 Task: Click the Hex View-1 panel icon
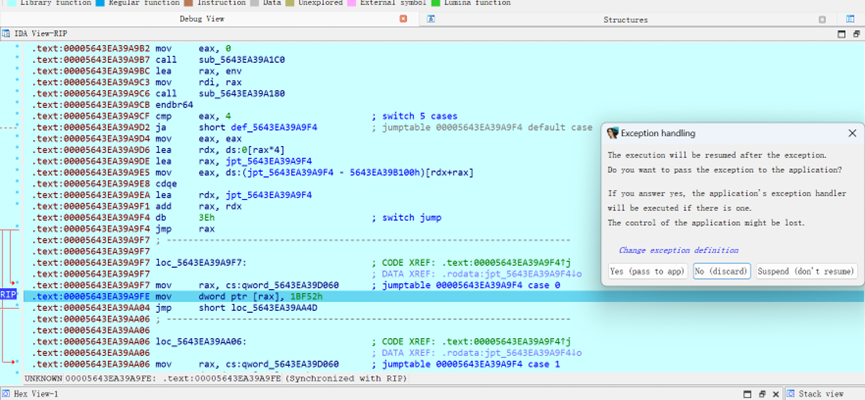coord(6,394)
